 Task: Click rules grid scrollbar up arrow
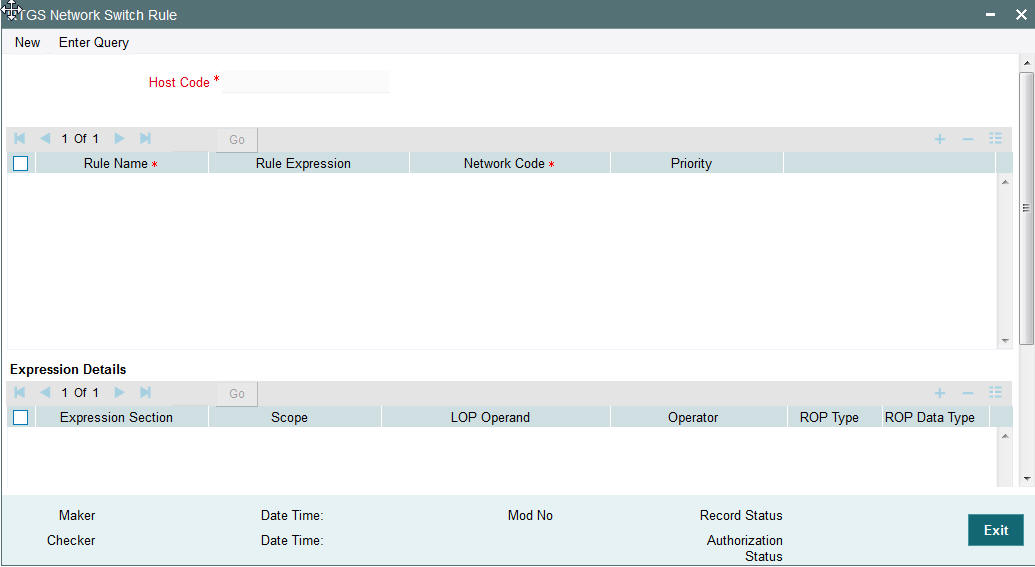pyautogui.click(x=1005, y=182)
